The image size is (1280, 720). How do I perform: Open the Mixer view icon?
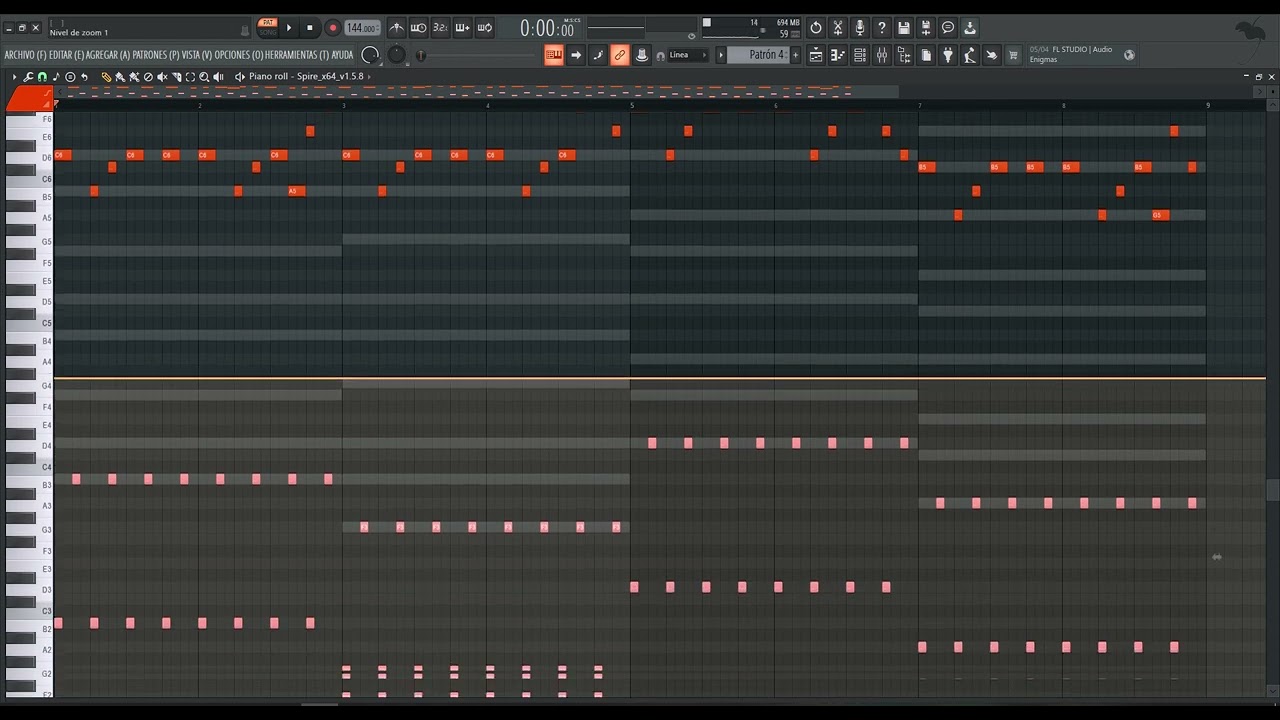click(x=882, y=56)
